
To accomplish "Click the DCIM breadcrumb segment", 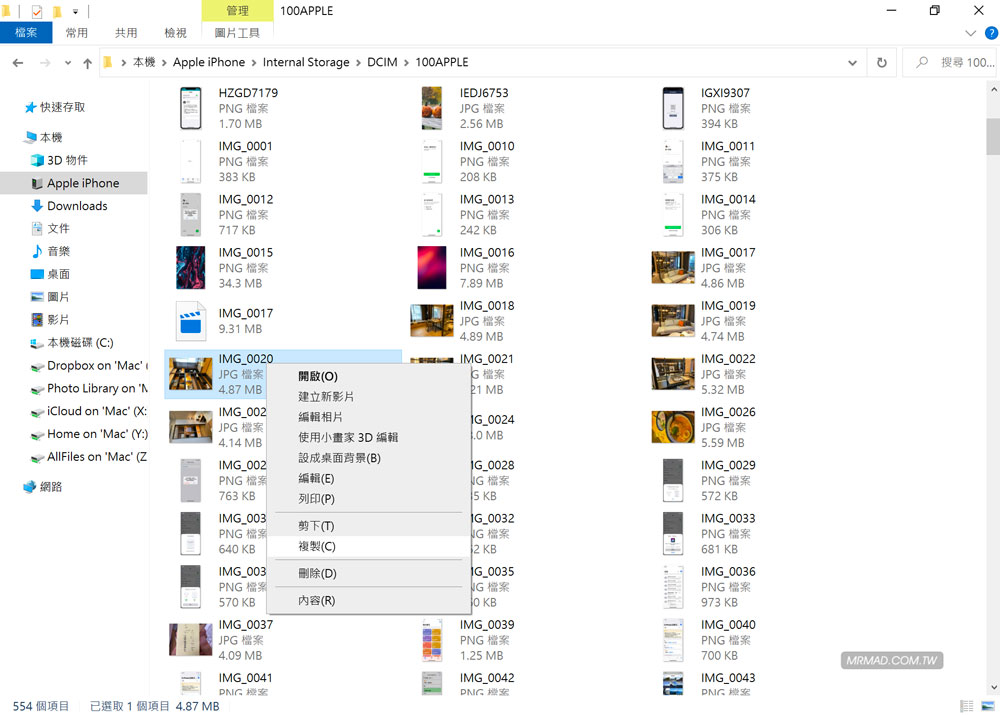I will [x=382, y=63].
